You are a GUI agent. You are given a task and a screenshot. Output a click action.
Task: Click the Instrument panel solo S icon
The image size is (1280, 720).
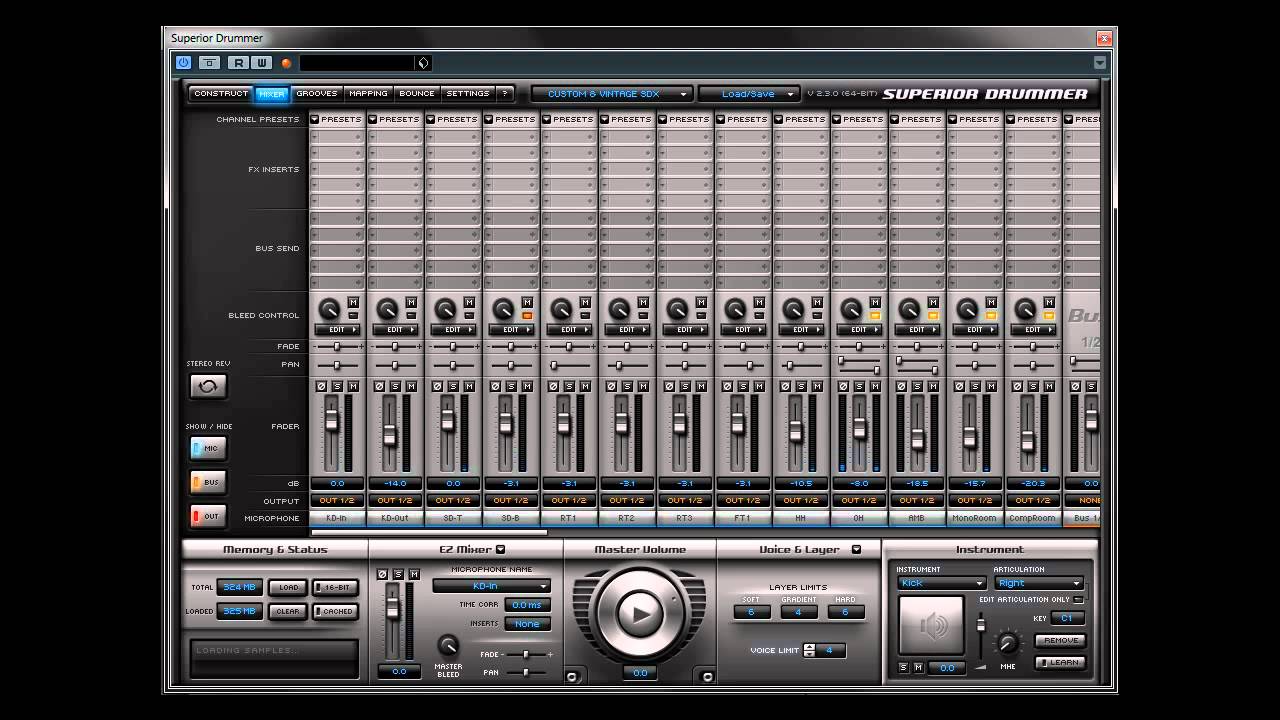(904, 667)
